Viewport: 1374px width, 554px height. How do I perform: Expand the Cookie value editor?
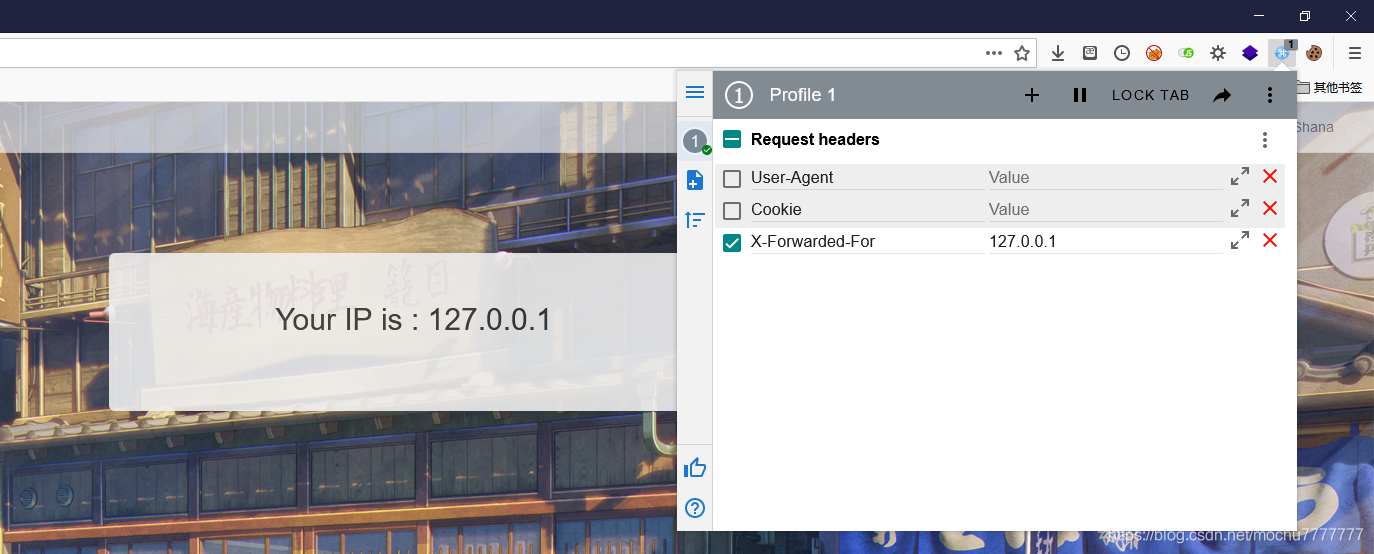(1240, 208)
